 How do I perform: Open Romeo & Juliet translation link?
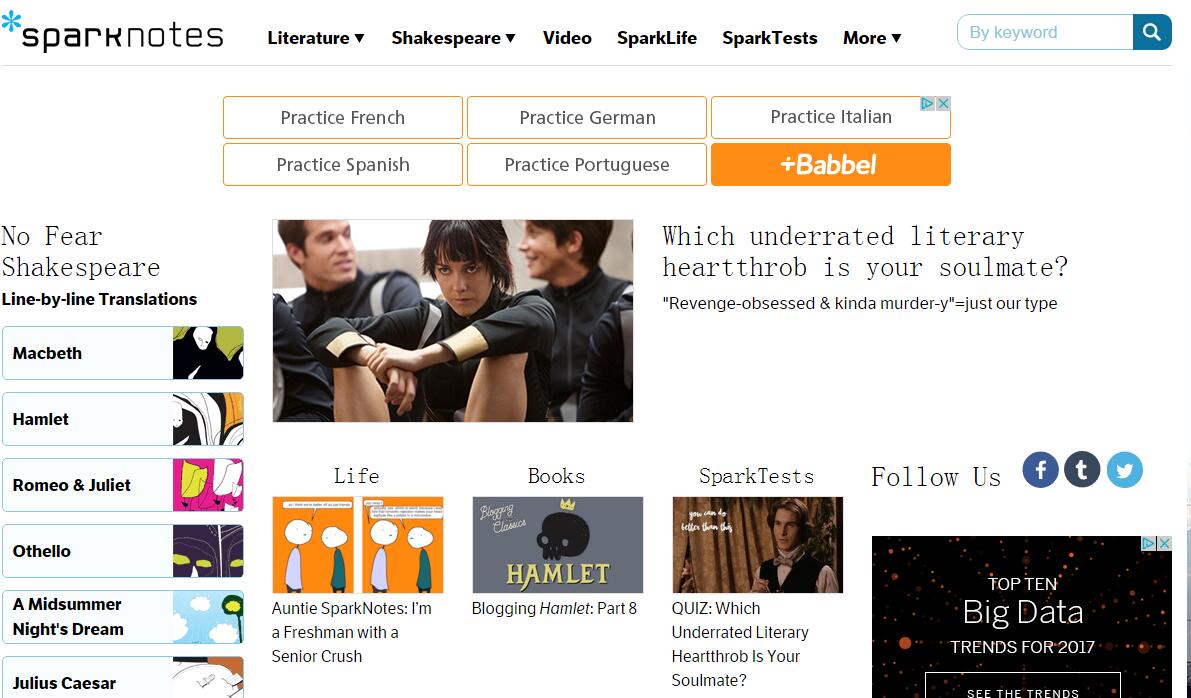pos(123,485)
